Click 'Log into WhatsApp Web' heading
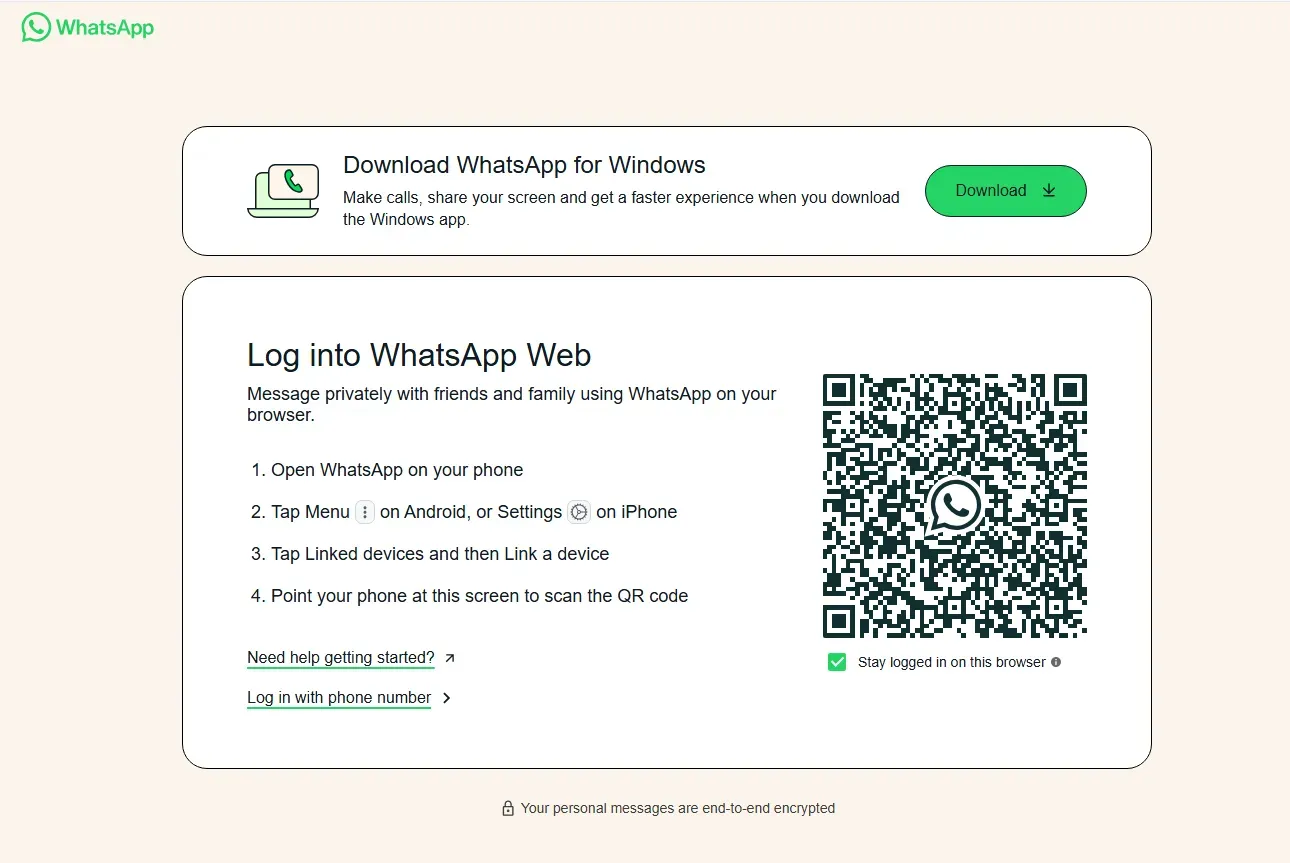 pyautogui.click(x=419, y=355)
